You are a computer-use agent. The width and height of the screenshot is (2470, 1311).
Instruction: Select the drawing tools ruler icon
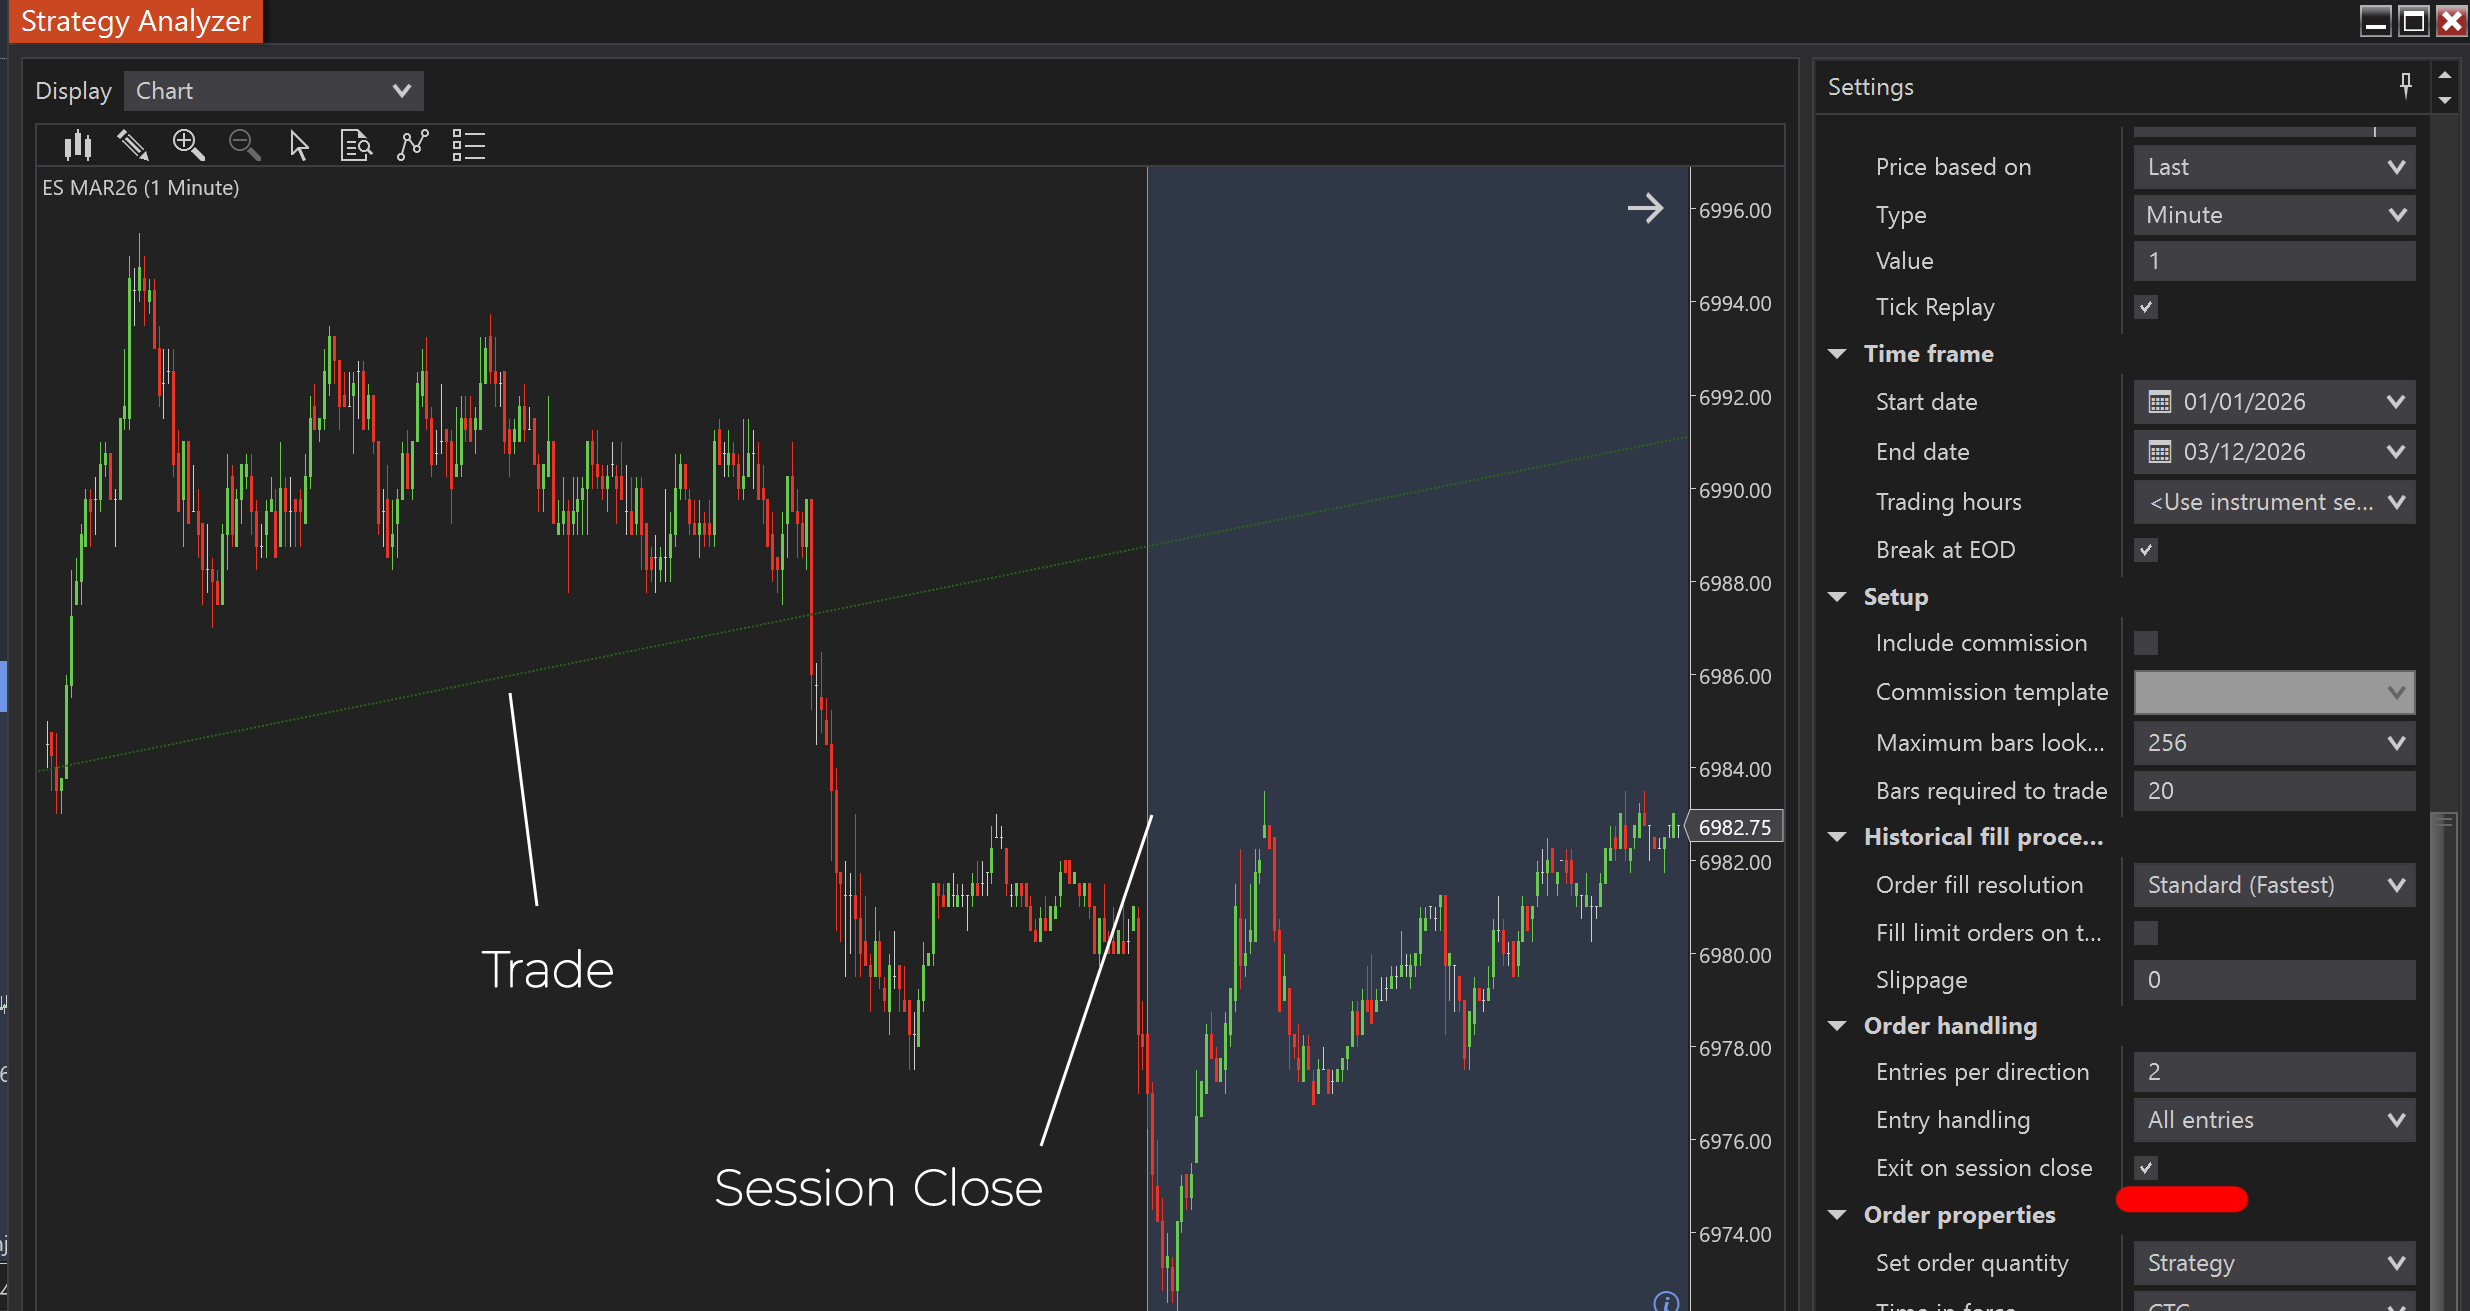point(133,146)
